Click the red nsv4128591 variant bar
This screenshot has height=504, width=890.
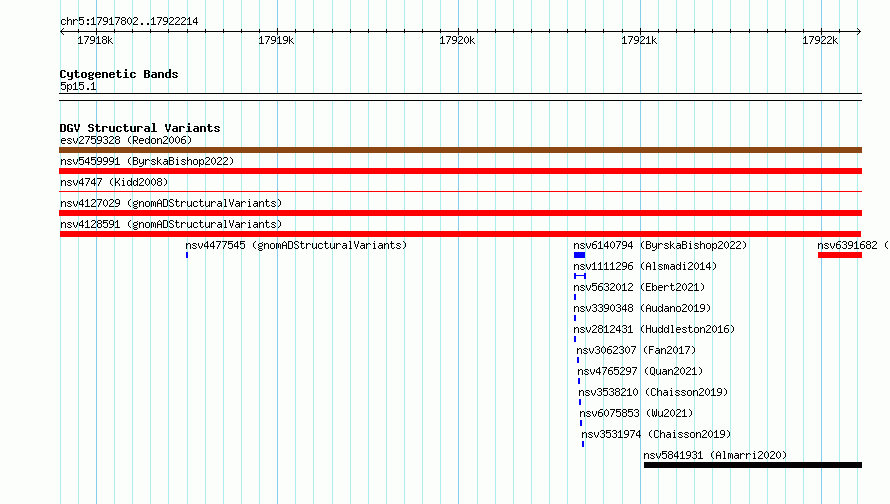pos(460,234)
